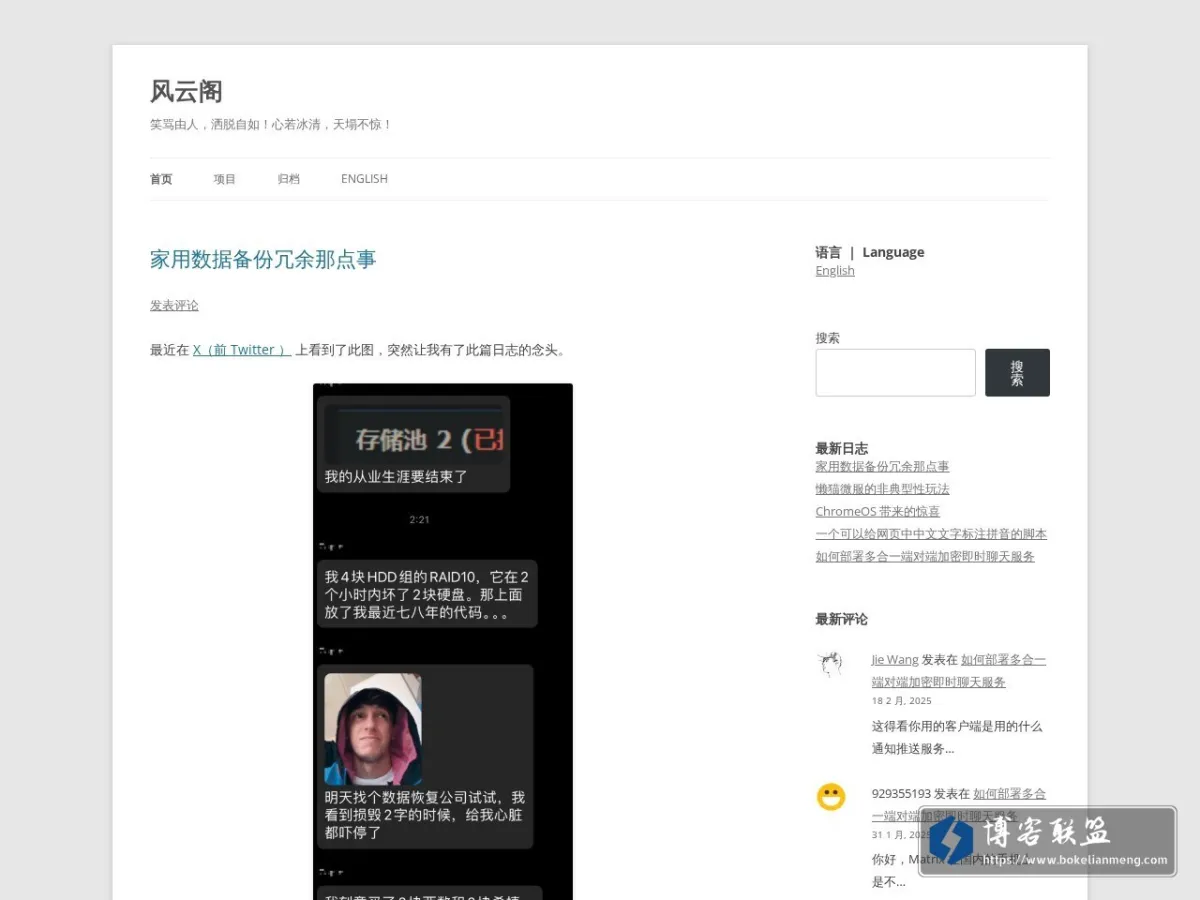The image size is (1200, 900).
Task: Click commenter name Jie Wang
Action: click(894, 660)
